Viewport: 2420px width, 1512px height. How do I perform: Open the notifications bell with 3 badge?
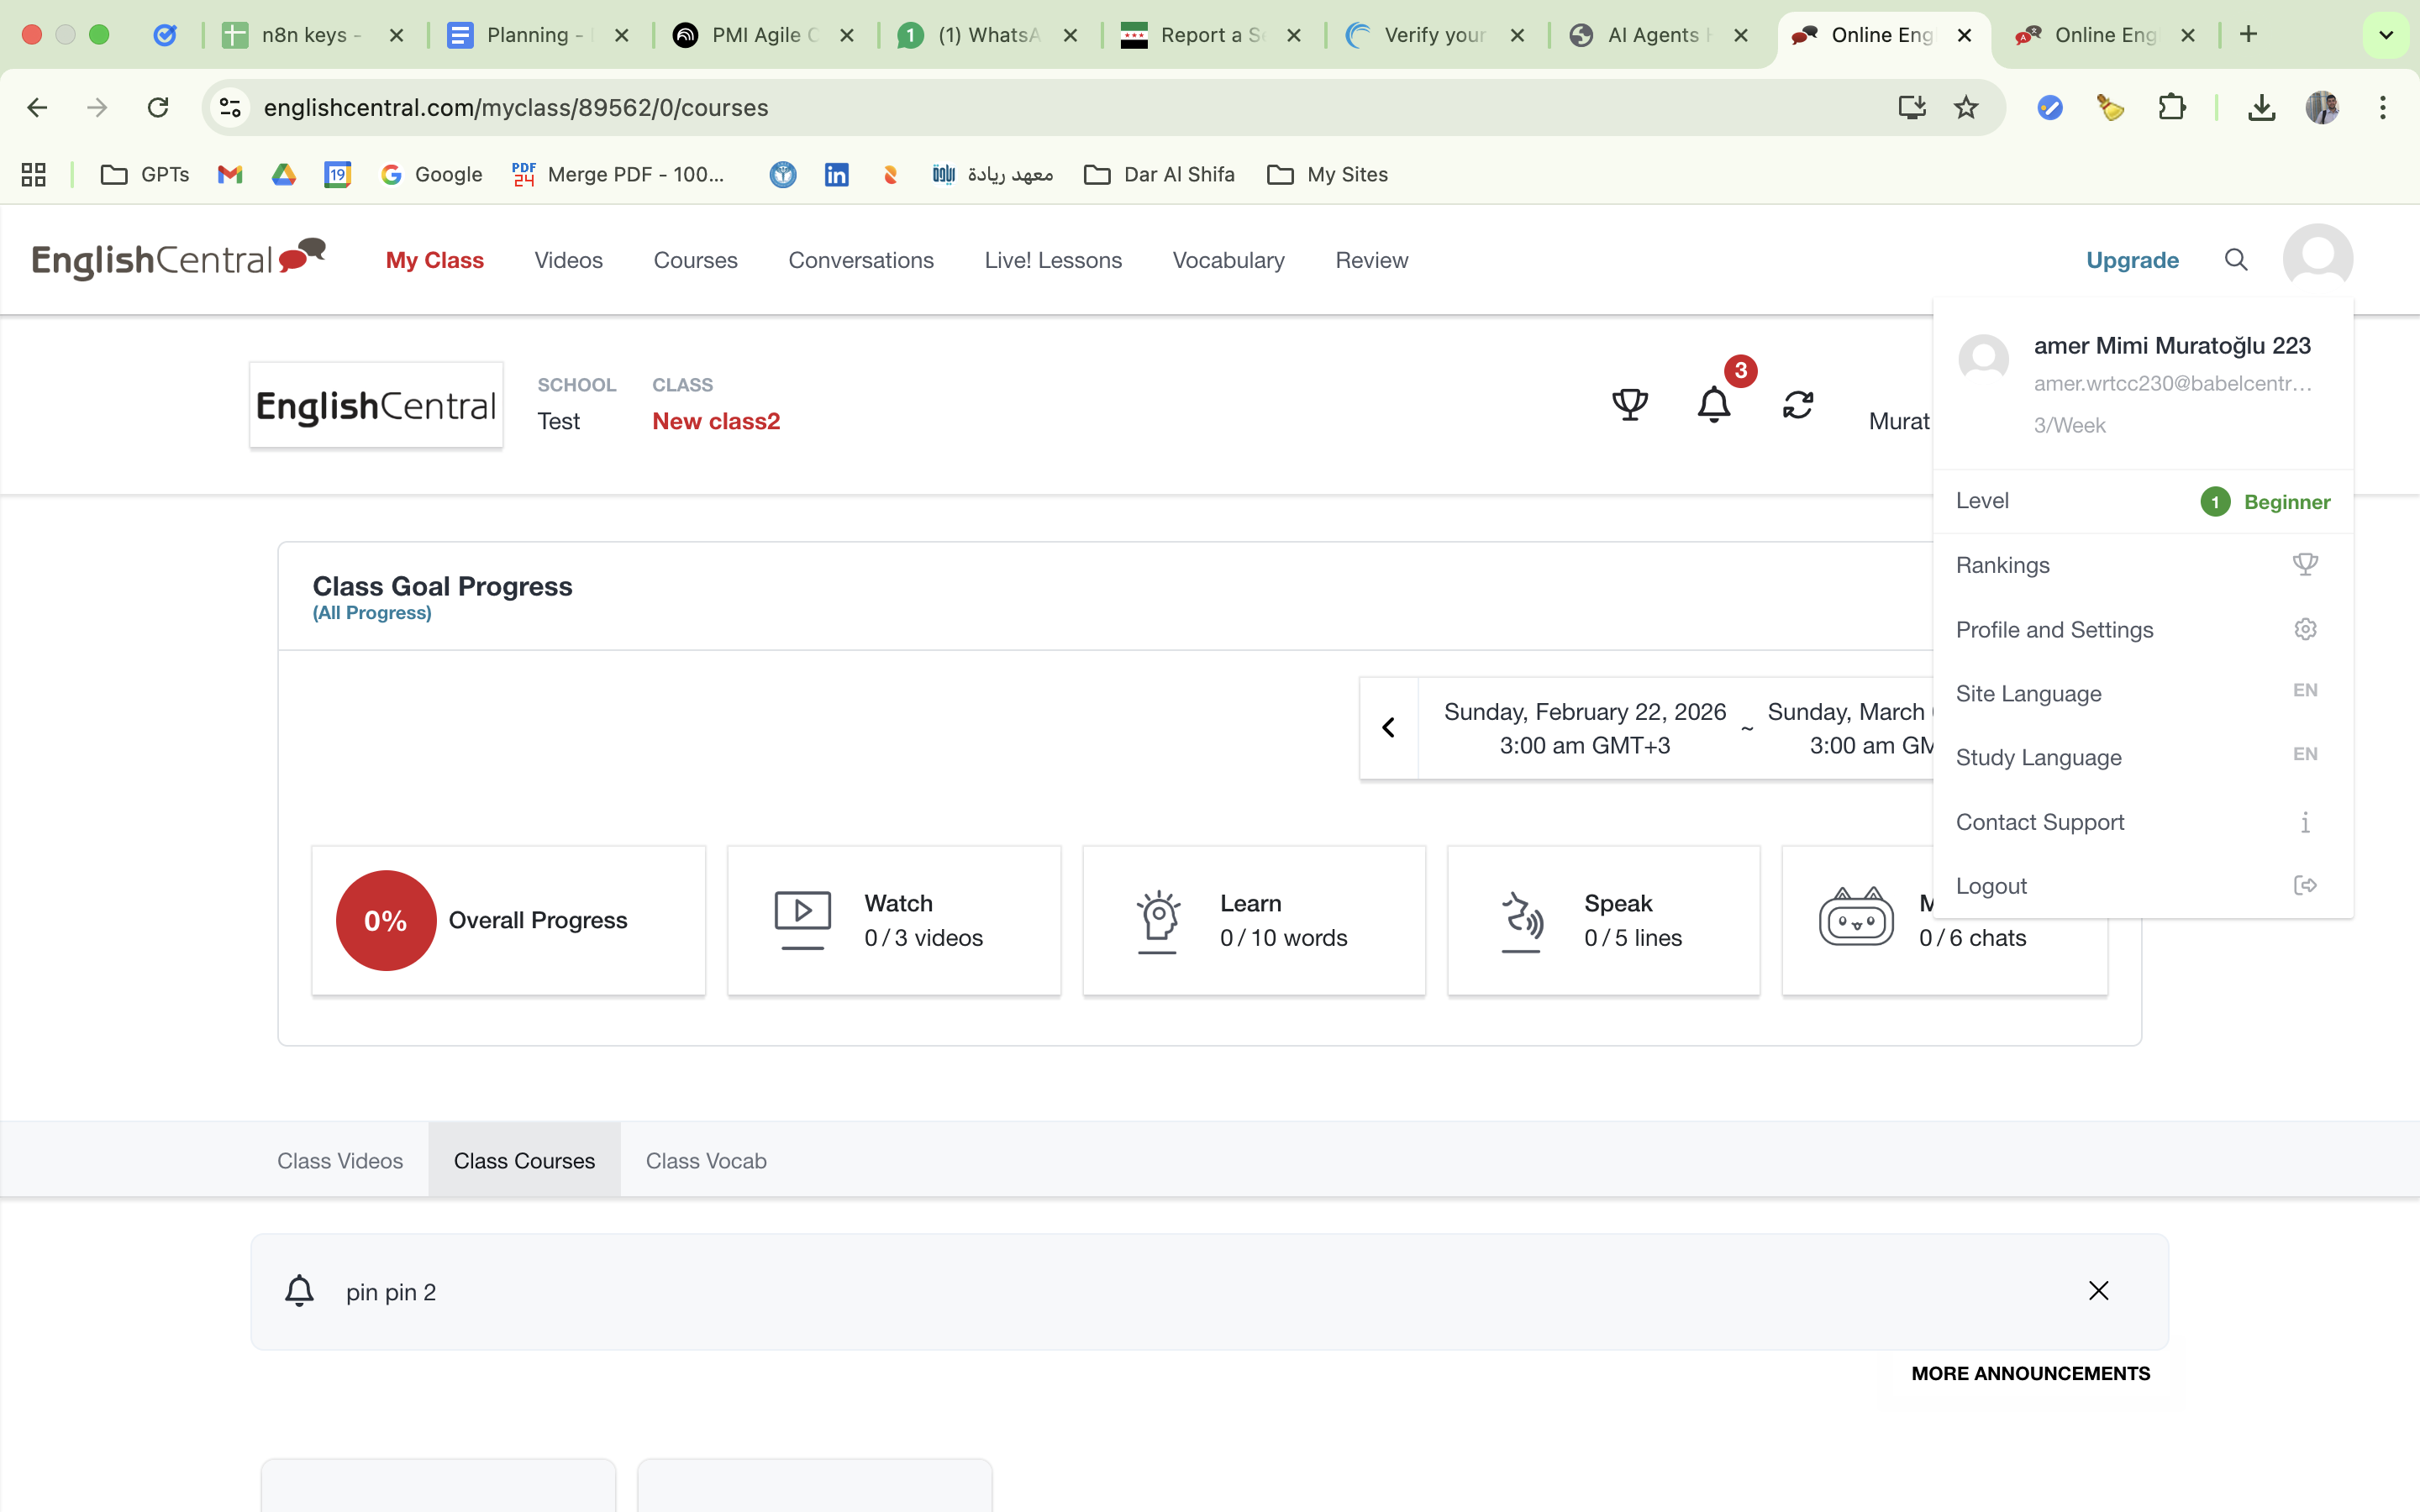point(1714,404)
